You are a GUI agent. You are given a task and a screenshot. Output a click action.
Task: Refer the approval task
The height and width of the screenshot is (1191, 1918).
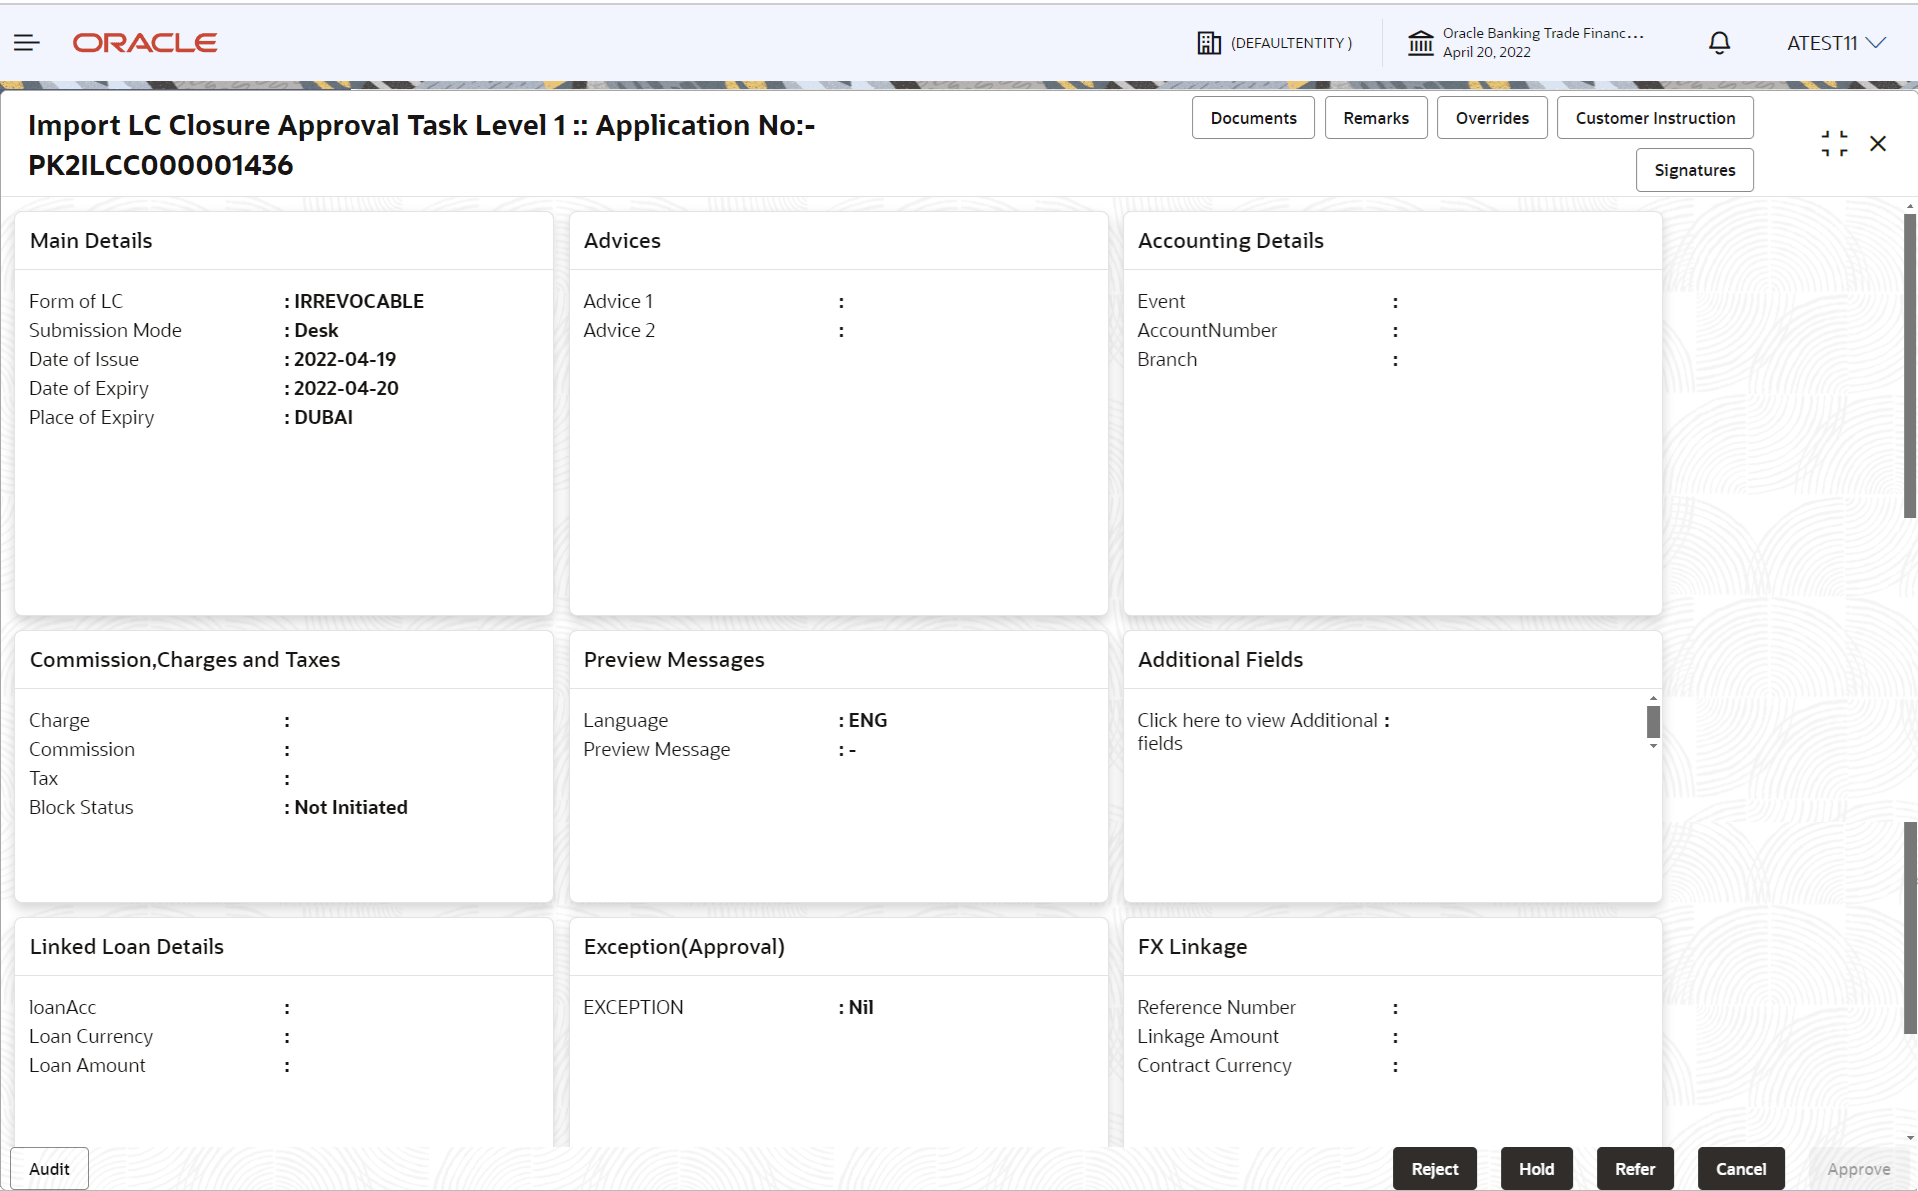1634,1168
